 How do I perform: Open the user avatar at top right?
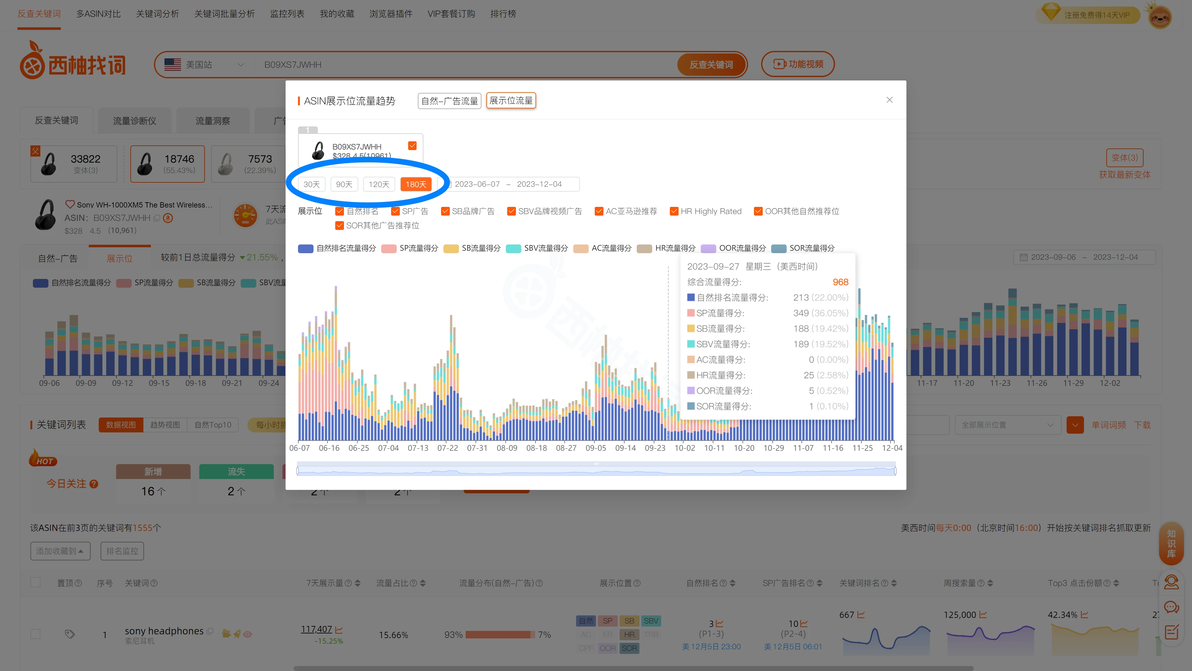point(1160,15)
